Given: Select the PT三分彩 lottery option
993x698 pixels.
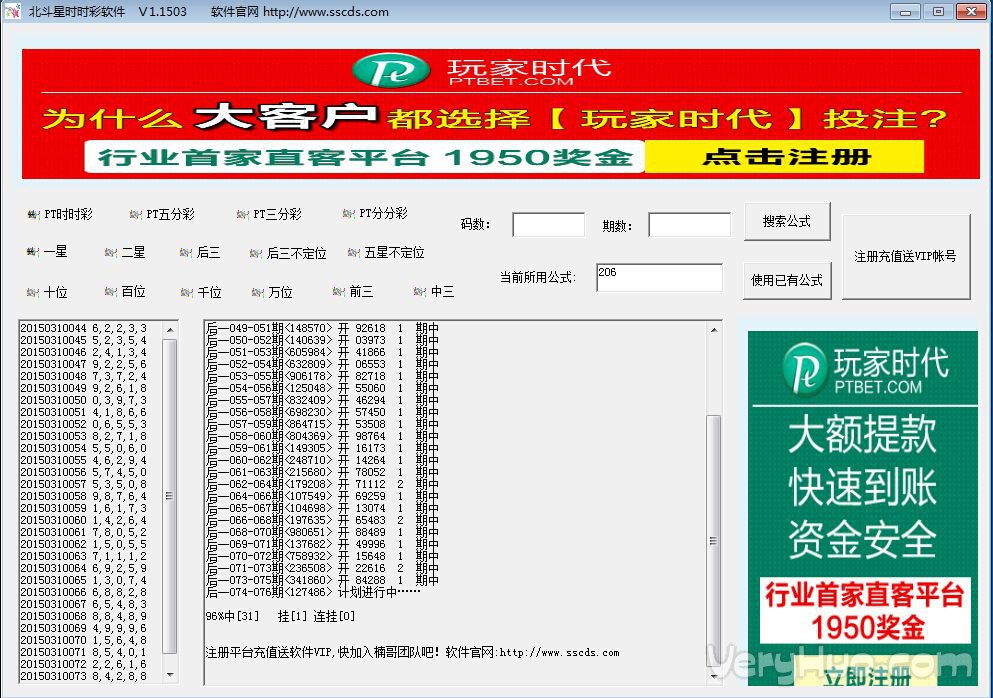Looking at the screenshot, I should [269, 214].
